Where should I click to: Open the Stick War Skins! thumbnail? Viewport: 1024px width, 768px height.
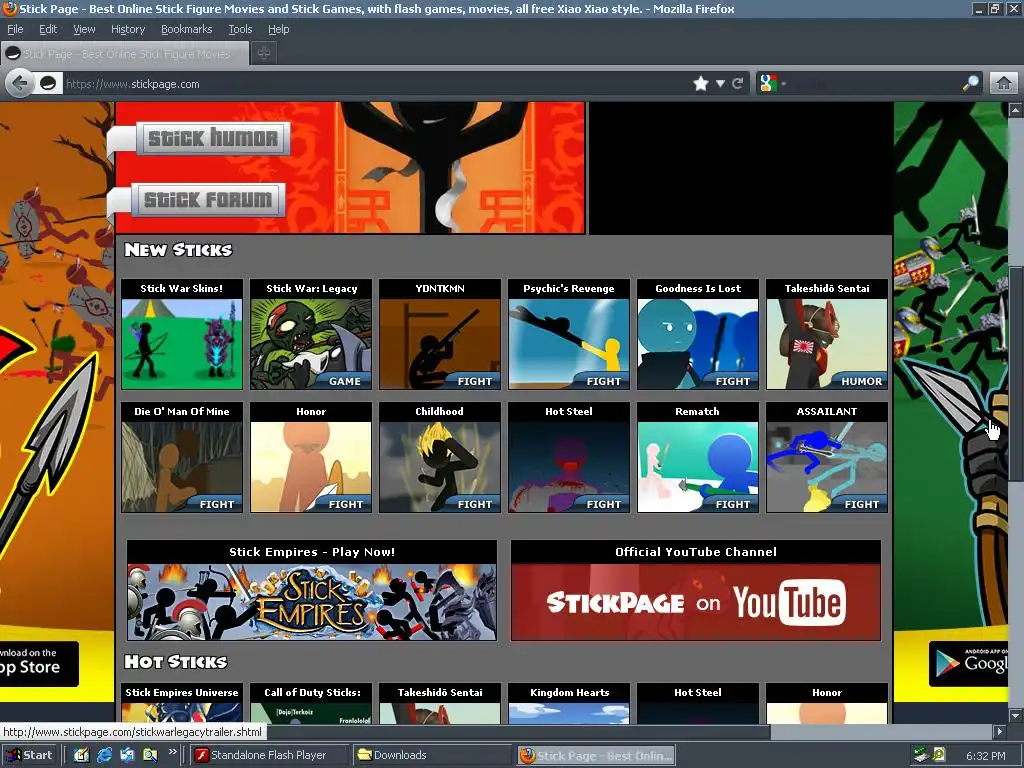point(182,334)
